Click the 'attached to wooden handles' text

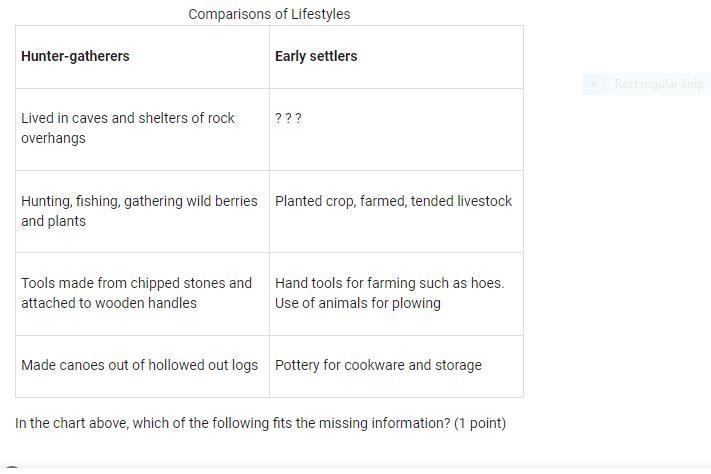[109, 303]
